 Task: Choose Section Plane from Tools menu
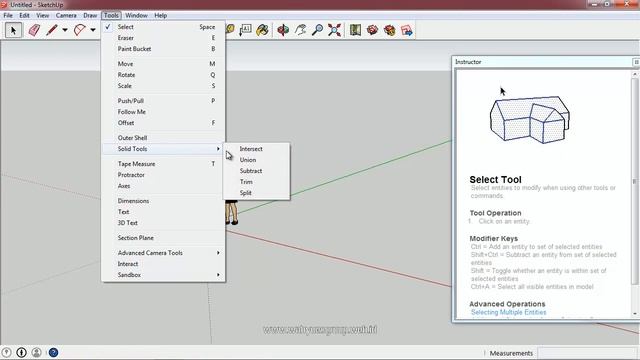163,238
